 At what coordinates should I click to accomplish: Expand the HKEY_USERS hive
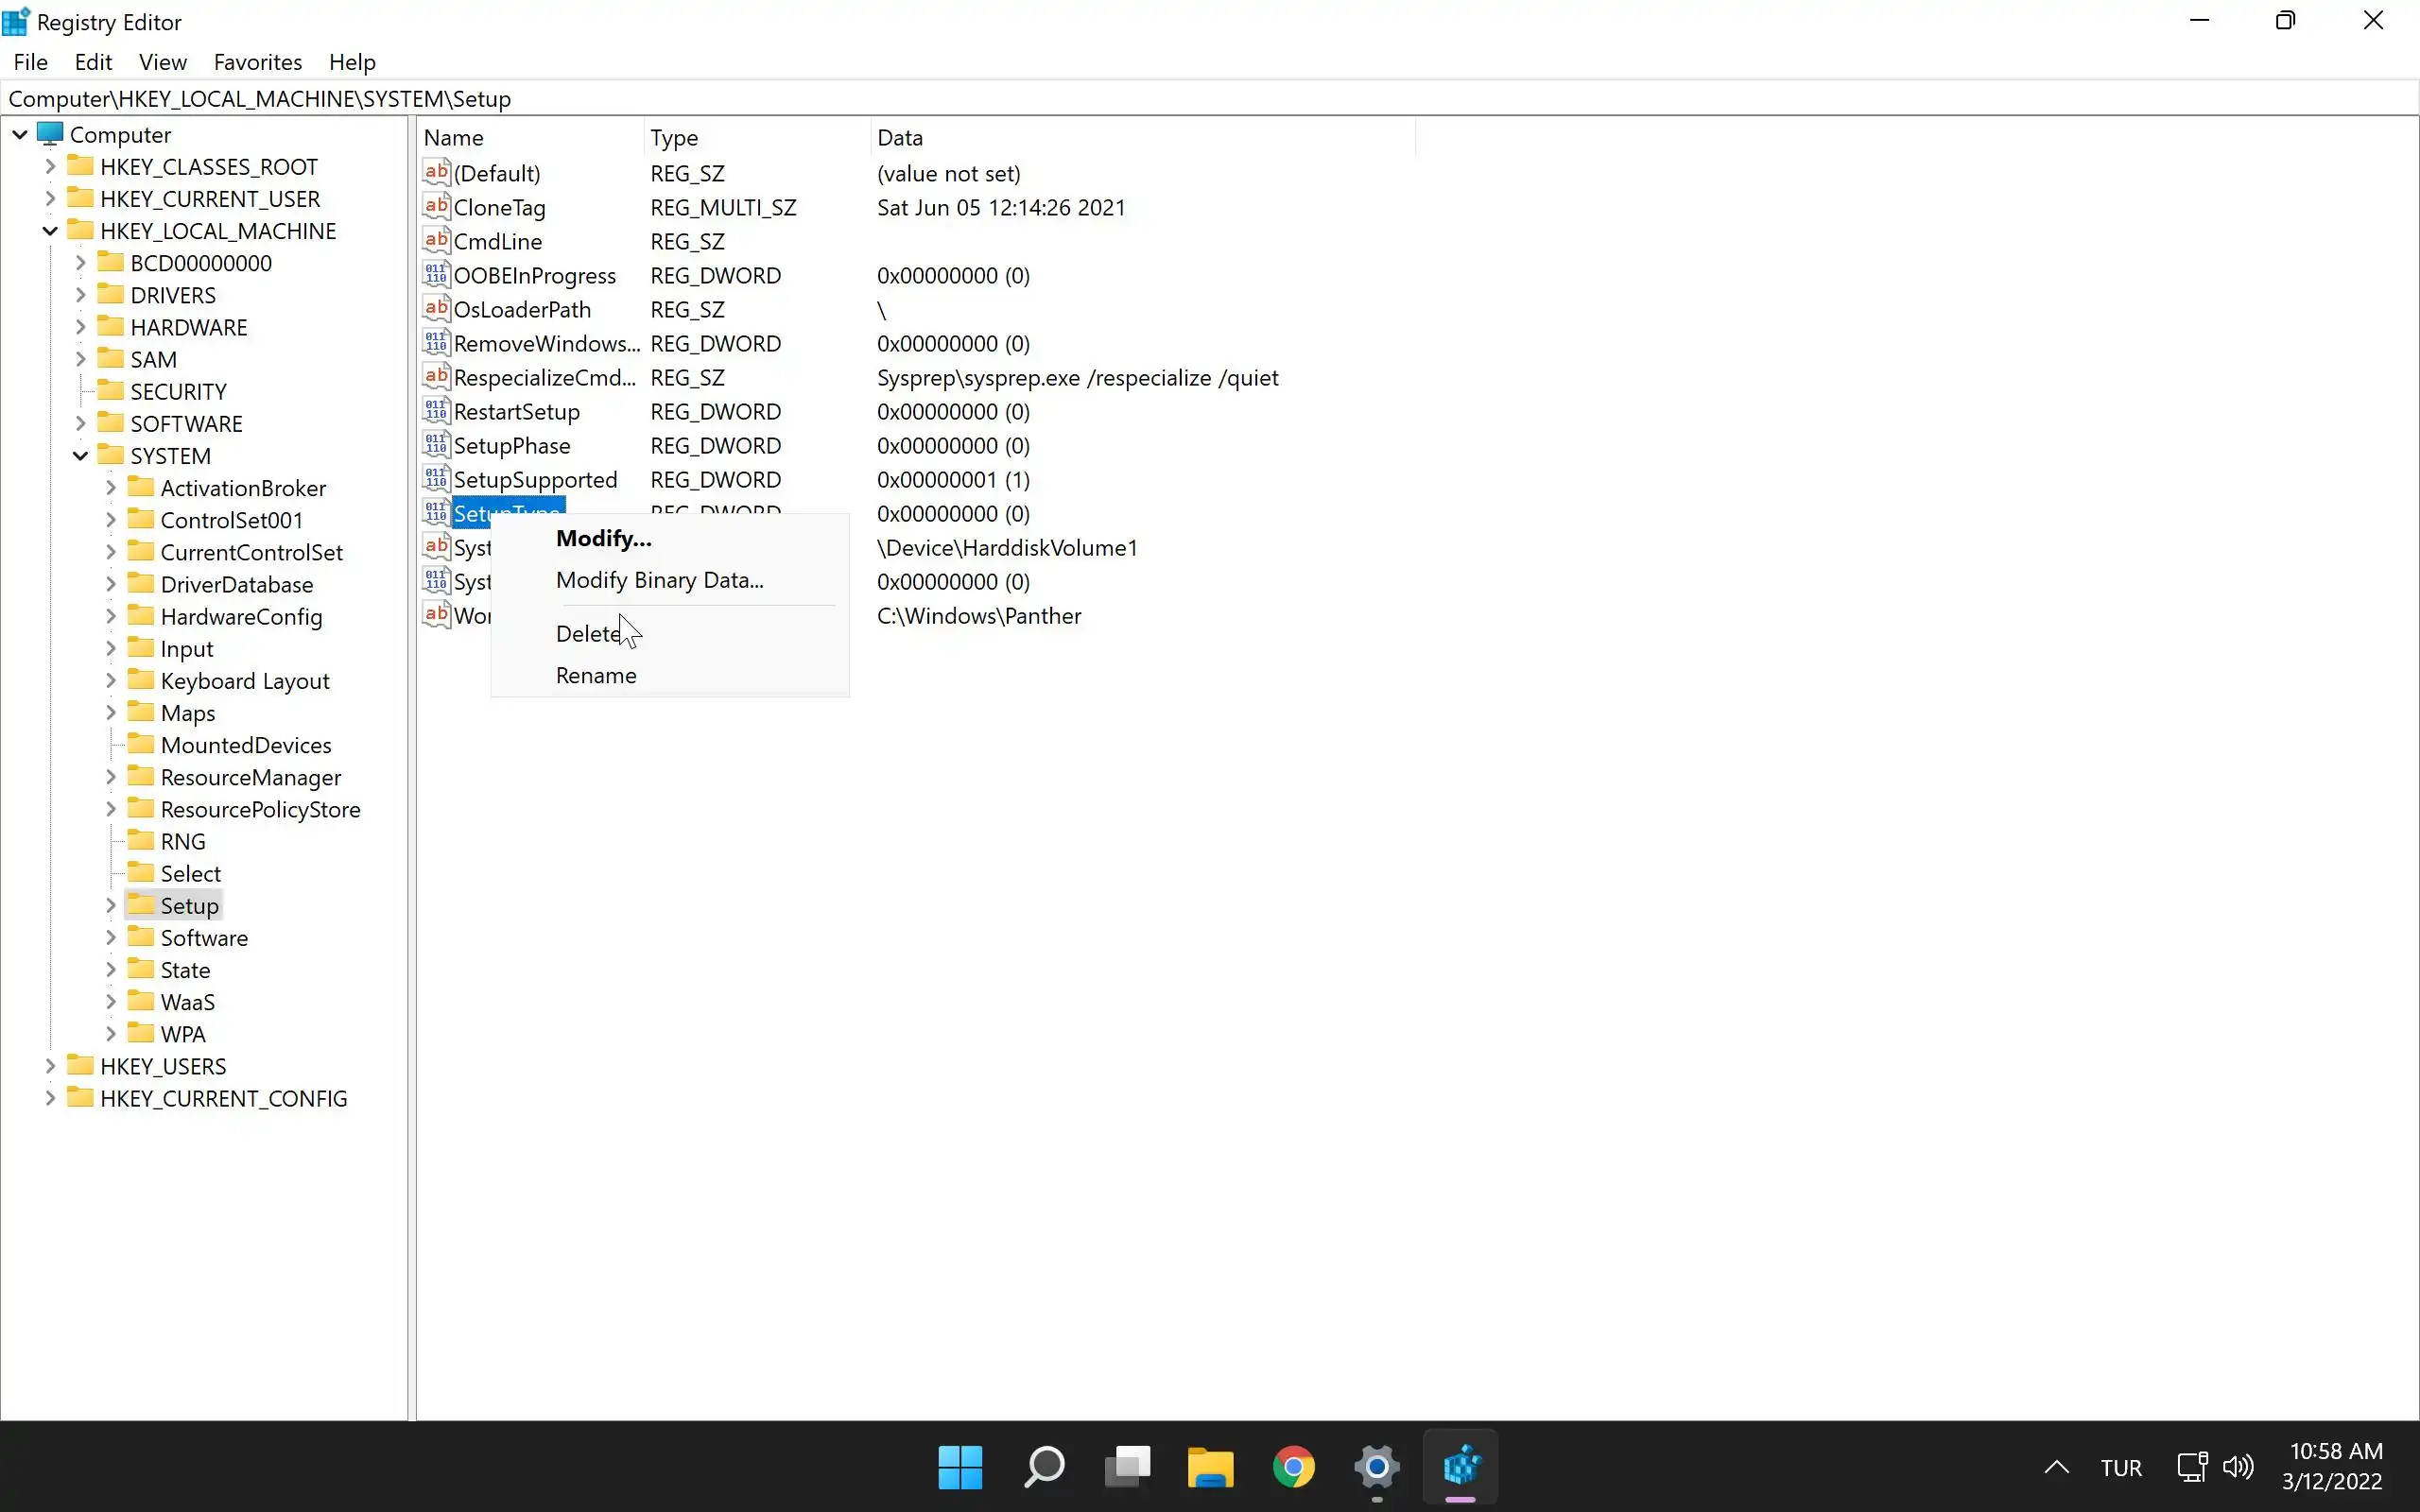[x=50, y=1066]
